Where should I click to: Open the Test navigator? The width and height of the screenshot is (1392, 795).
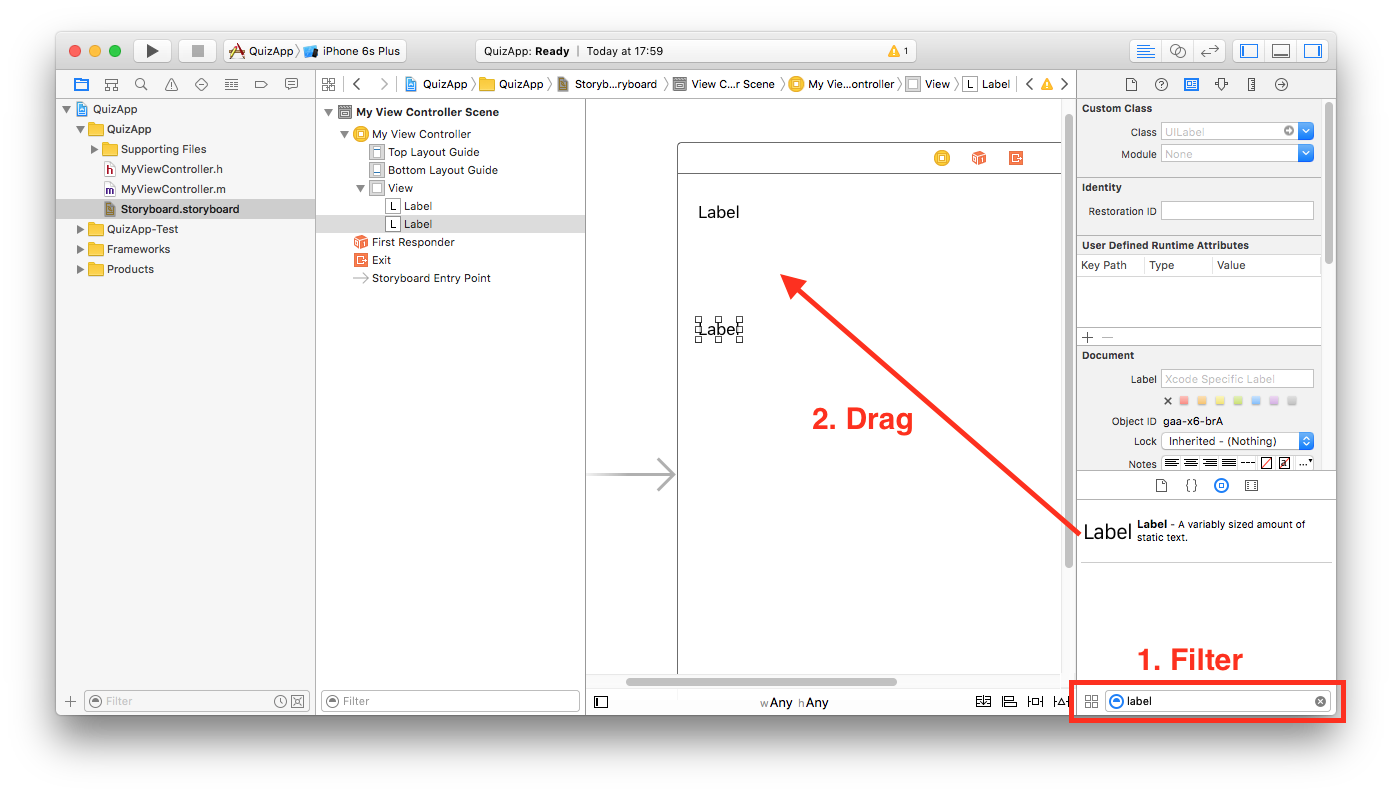point(201,84)
